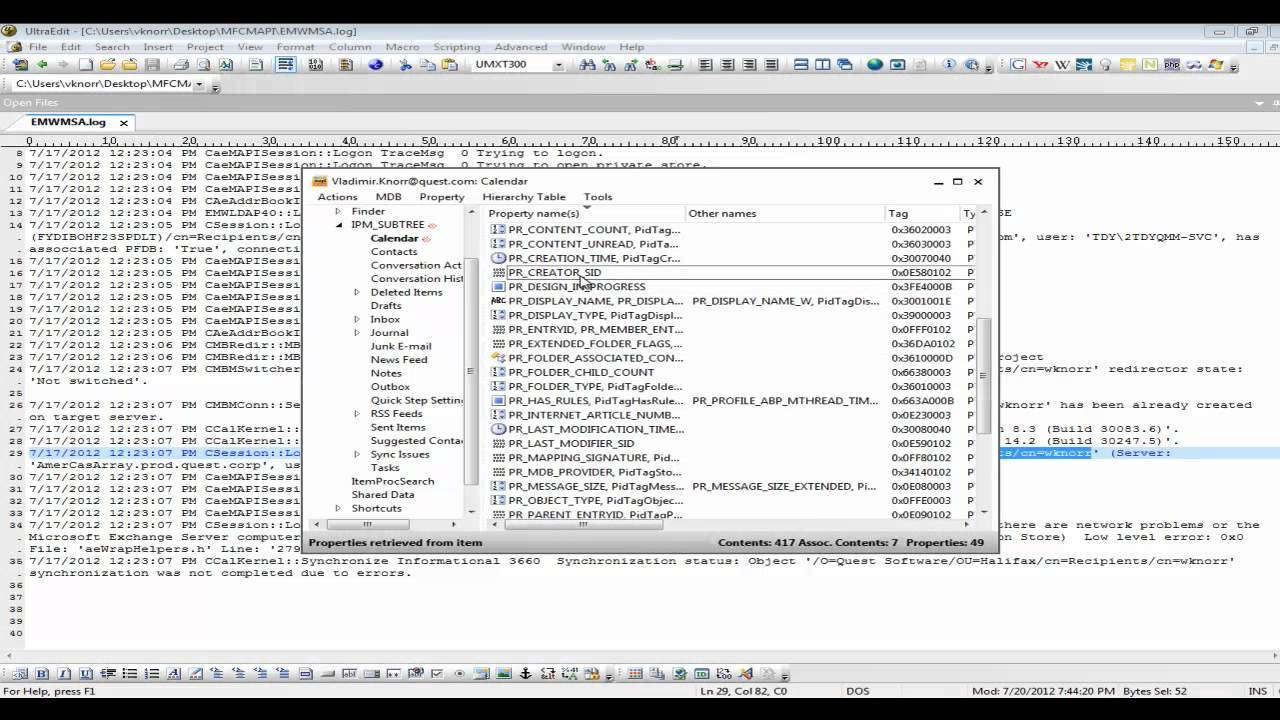The height and width of the screenshot is (720, 1280).
Task: Open the Hierarchy Table menu
Action: click(524, 197)
